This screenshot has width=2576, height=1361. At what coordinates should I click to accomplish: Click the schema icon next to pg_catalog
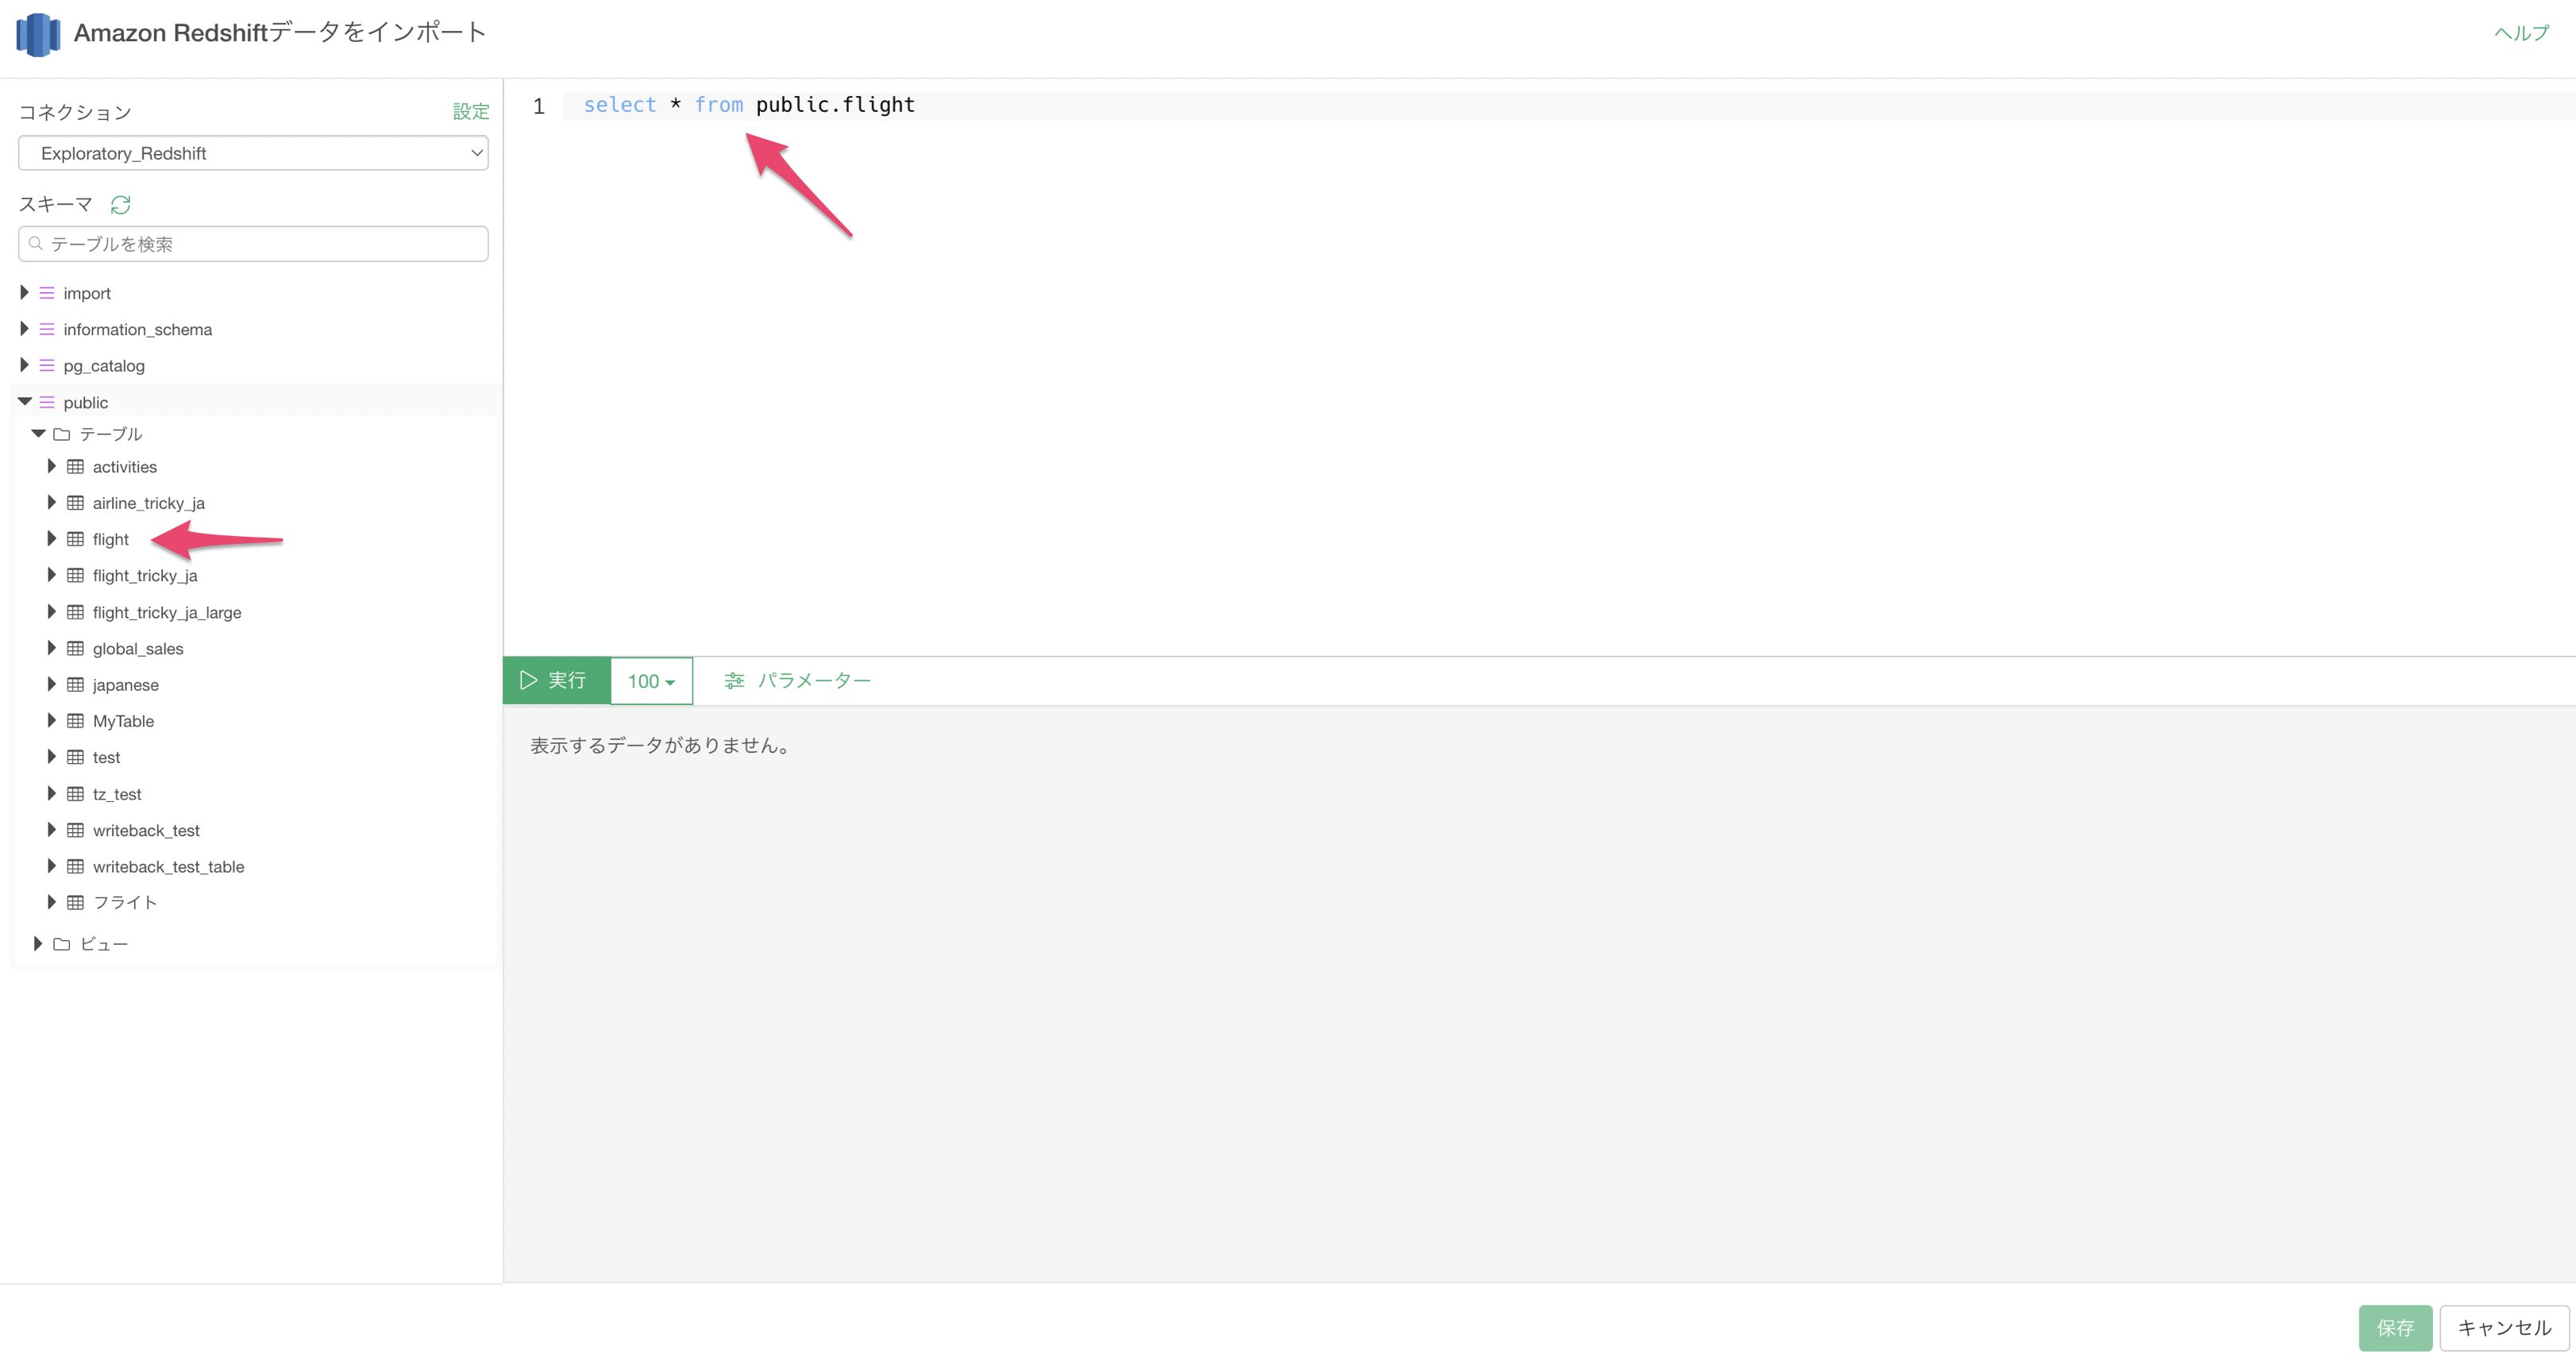coord(47,366)
